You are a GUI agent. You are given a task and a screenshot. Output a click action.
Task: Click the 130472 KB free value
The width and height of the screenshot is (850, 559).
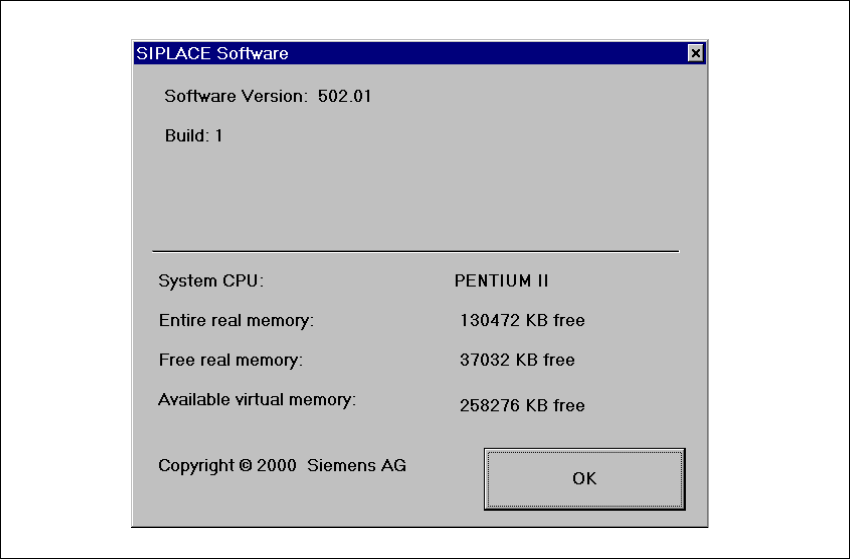pos(523,320)
